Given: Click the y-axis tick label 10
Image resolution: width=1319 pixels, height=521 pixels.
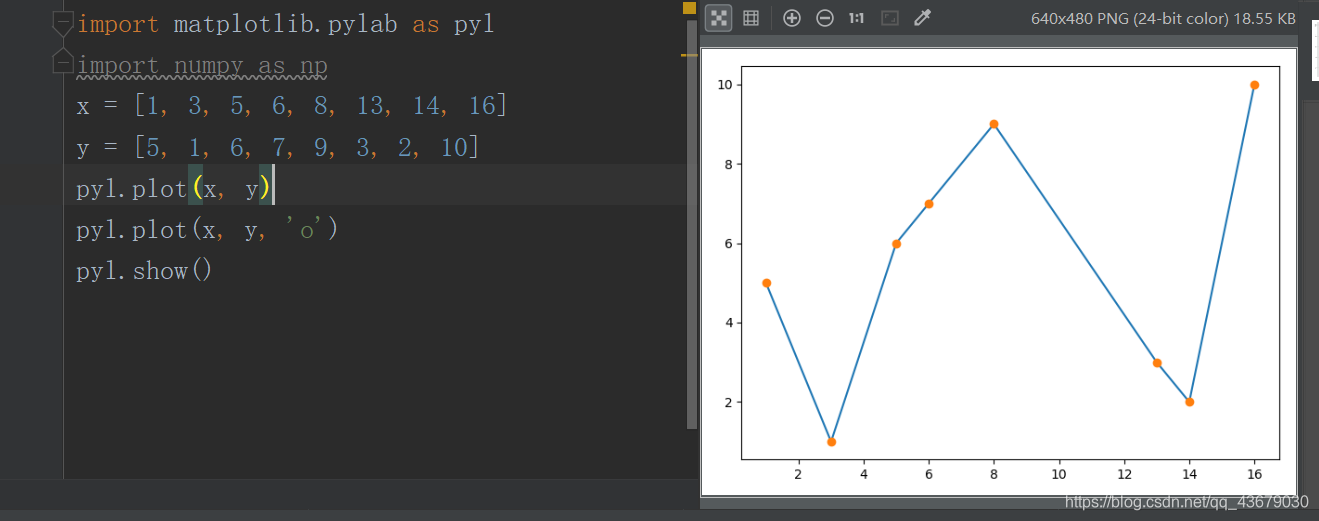Looking at the screenshot, I should [725, 85].
